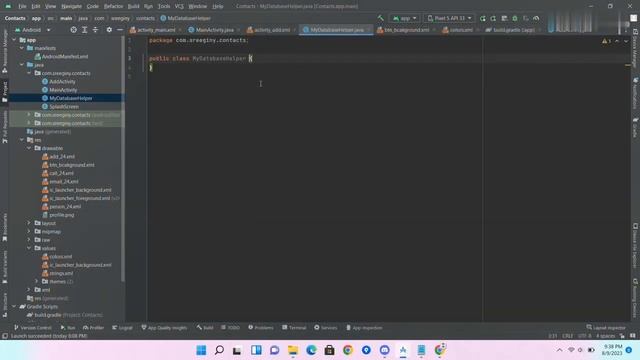Open the Terminal tool window button

tap(294, 328)
